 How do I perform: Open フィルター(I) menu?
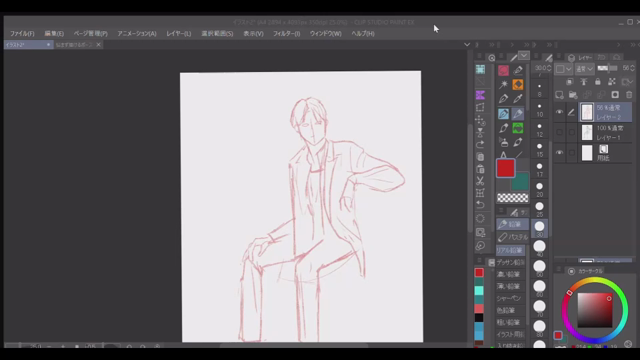pos(287,33)
